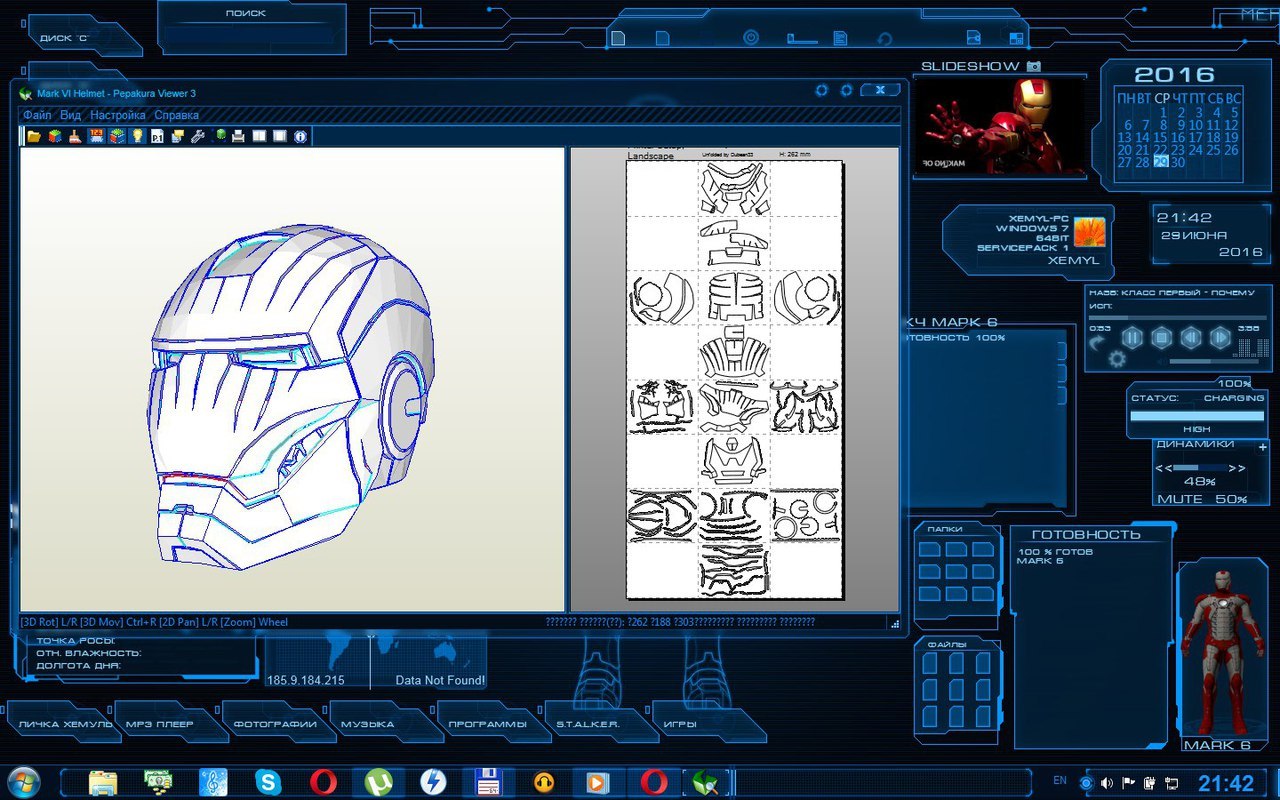Click the brush toolbar icon in Pepakura
The width and height of the screenshot is (1280, 800).
tap(75, 136)
